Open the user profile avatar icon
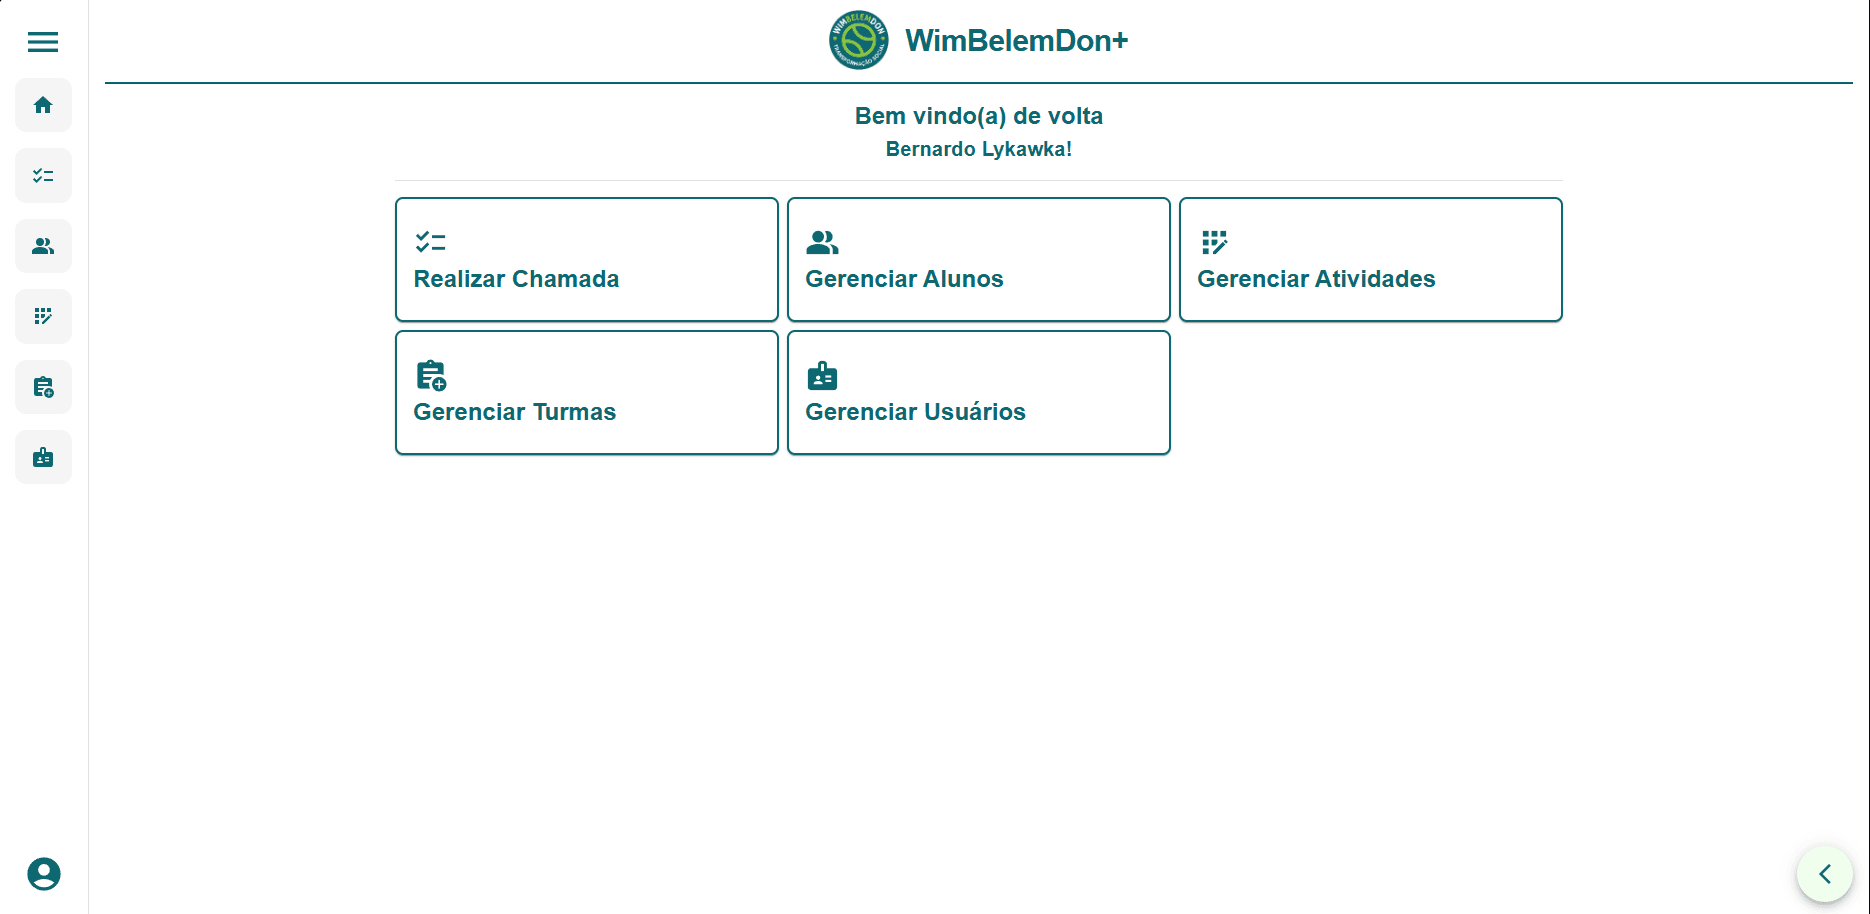1870x914 pixels. click(x=44, y=874)
